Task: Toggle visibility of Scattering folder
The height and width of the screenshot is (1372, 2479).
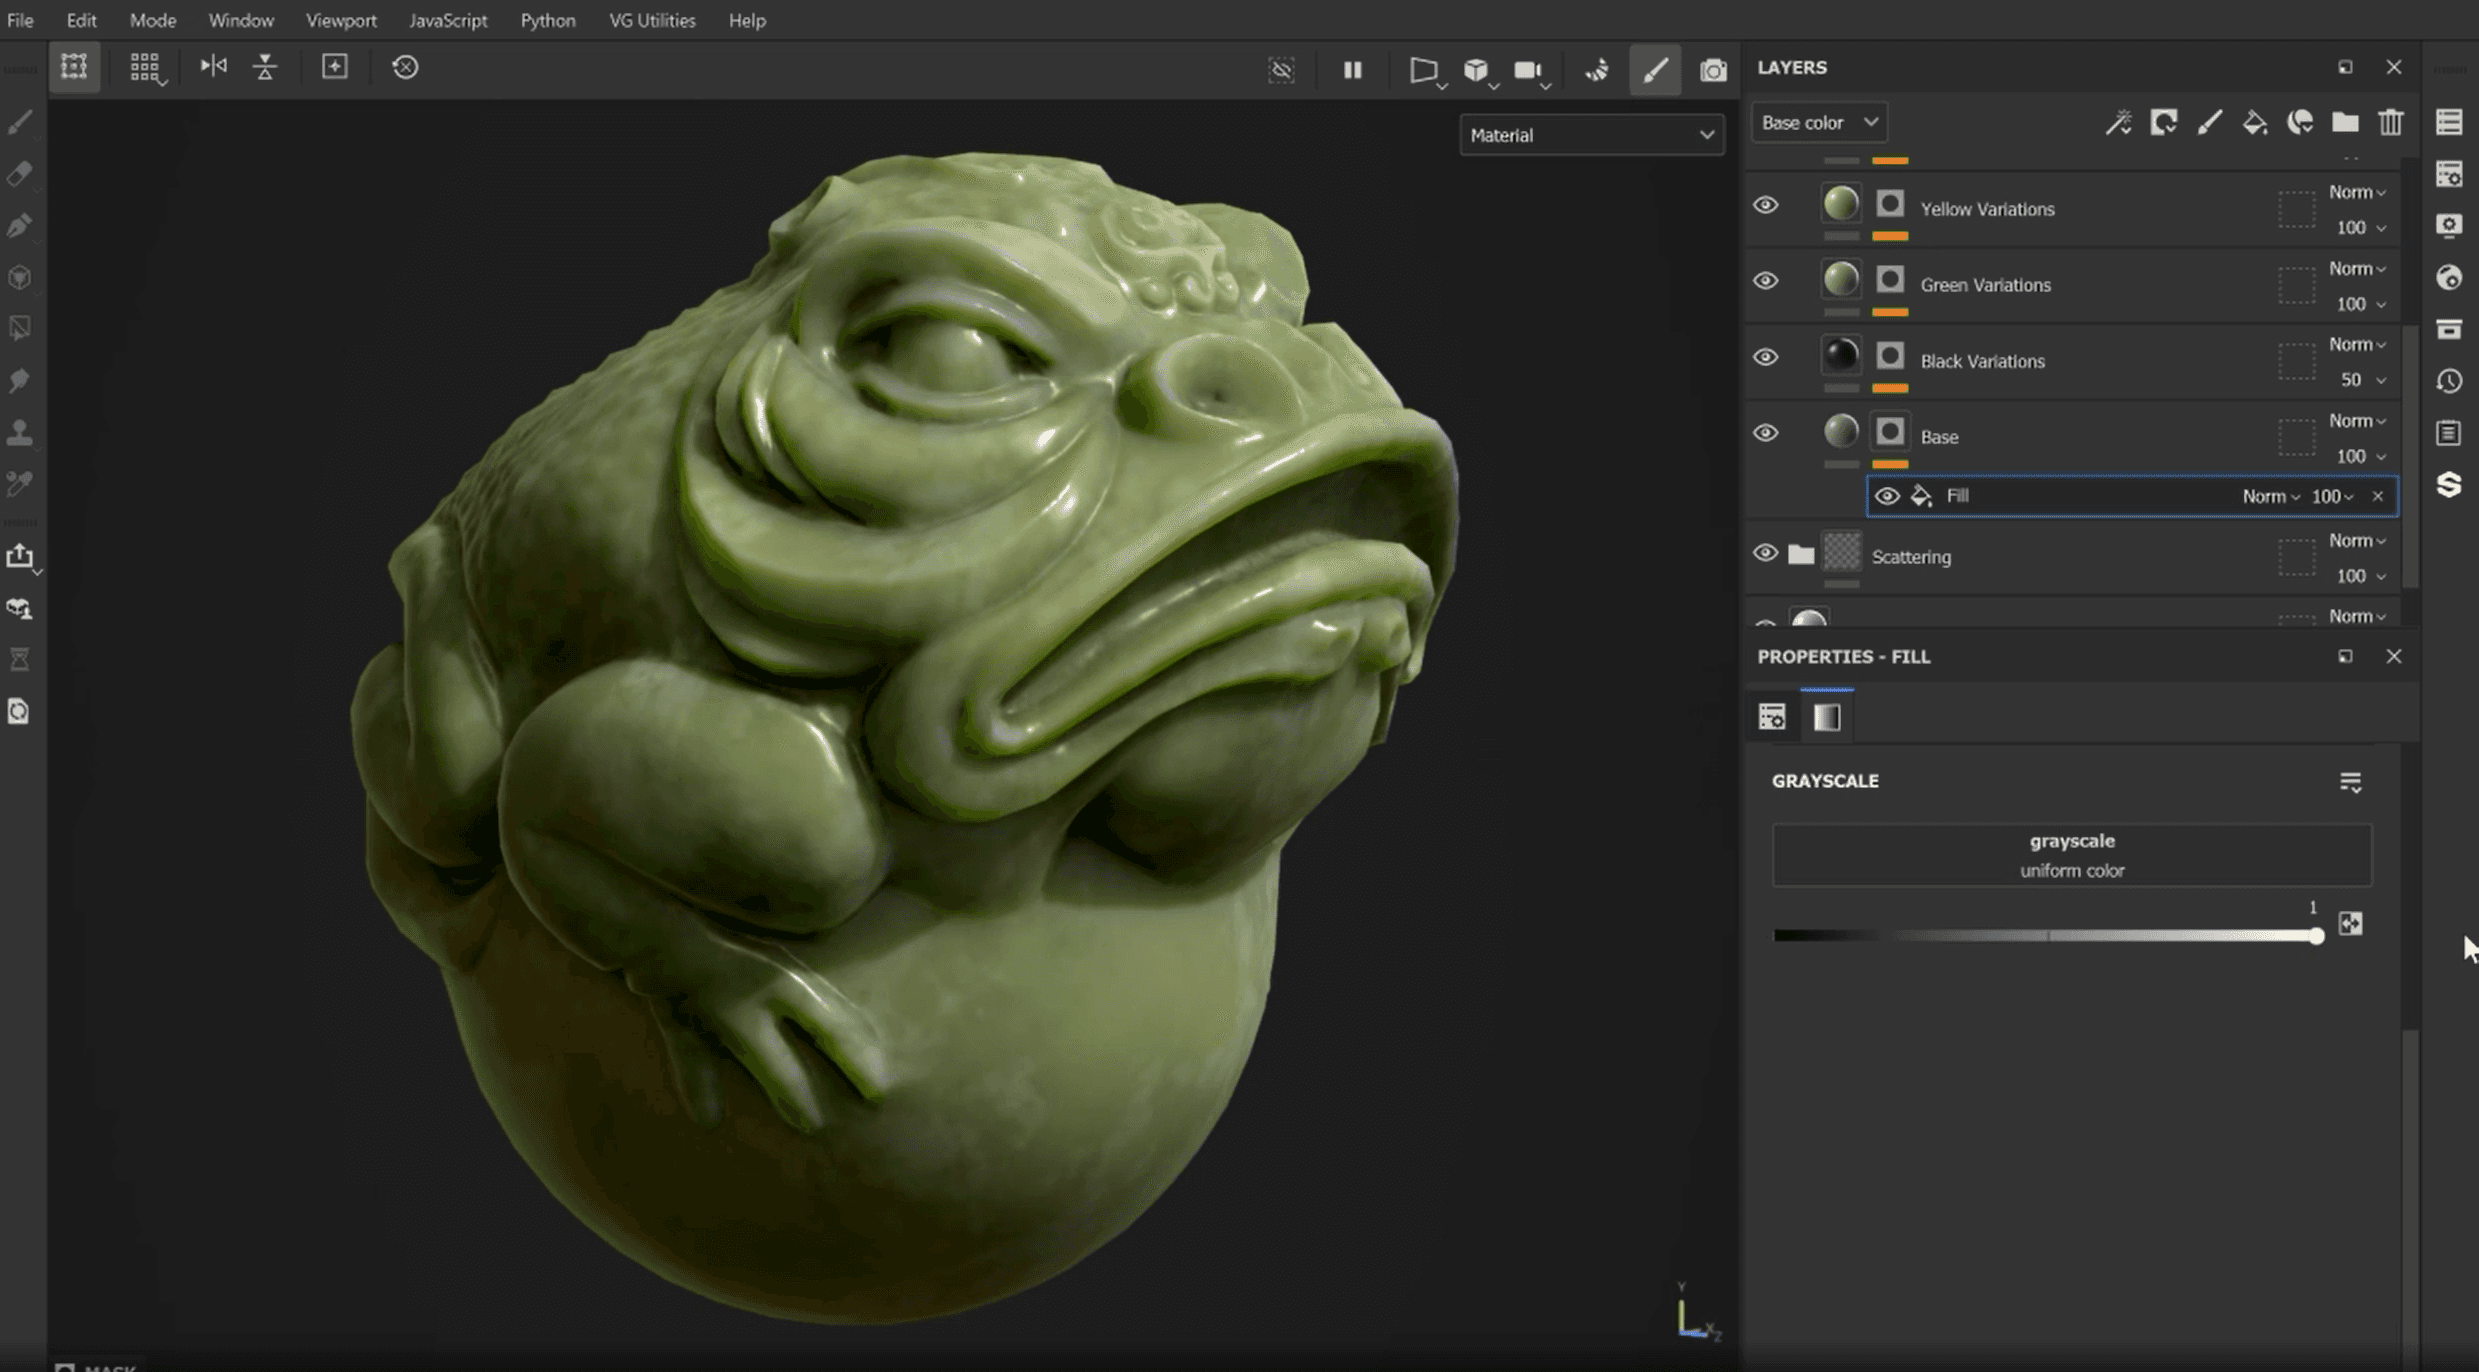Action: pos(1765,553)
